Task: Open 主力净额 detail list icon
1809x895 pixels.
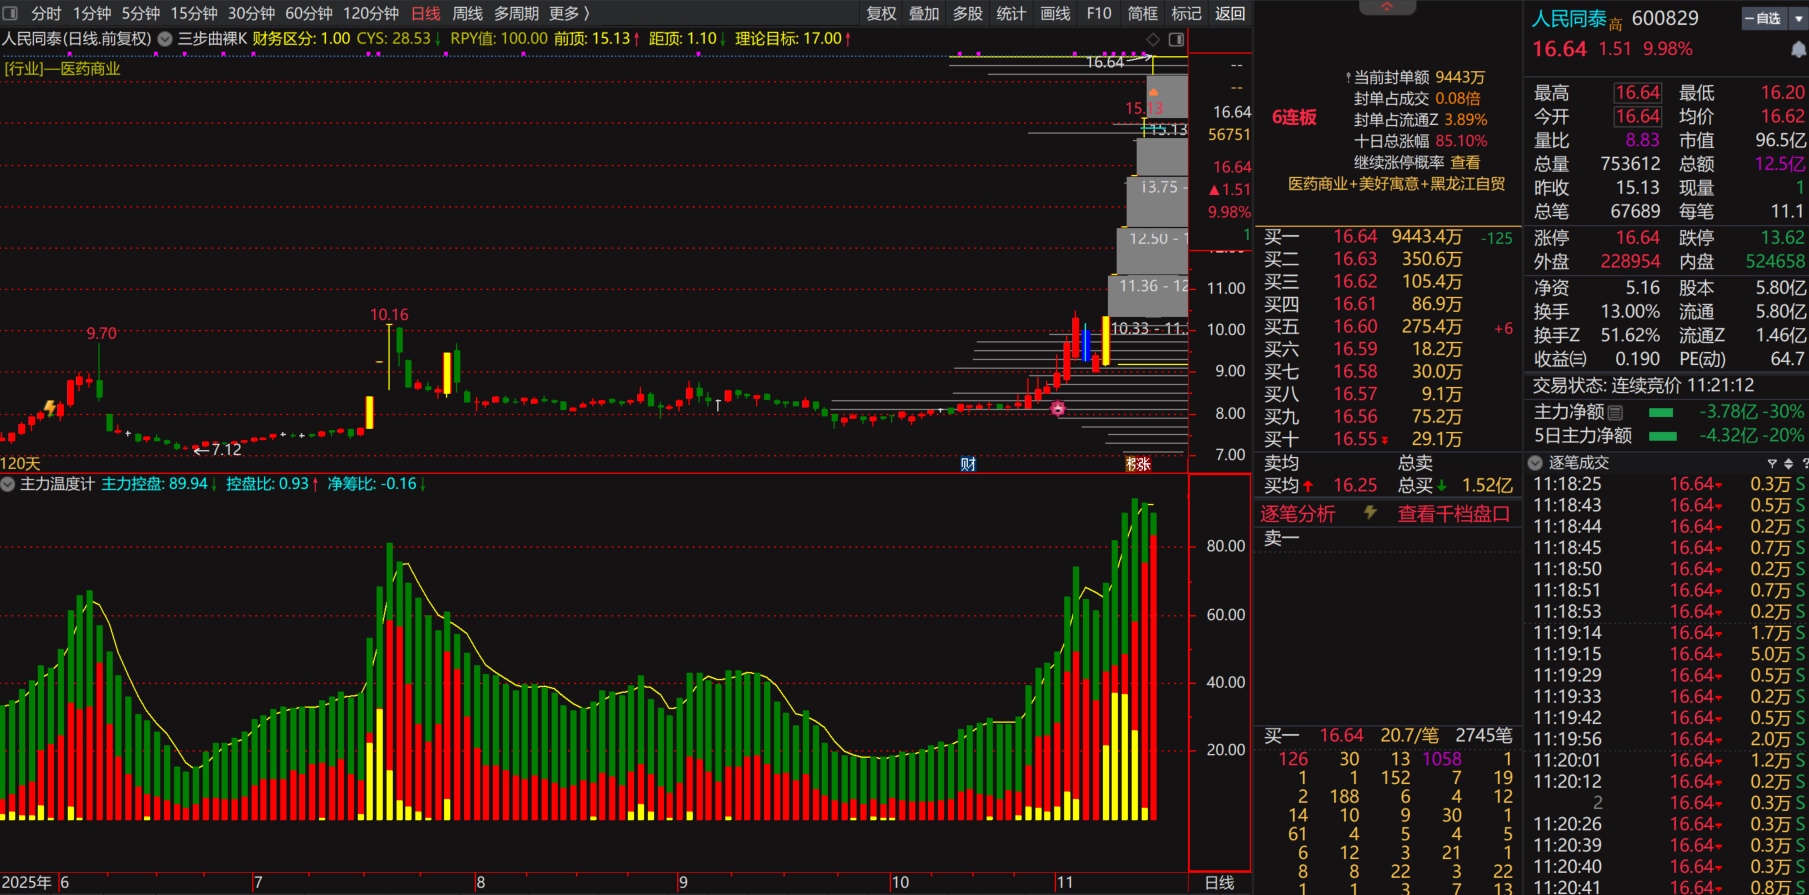Action: [x=1615, y=412]
